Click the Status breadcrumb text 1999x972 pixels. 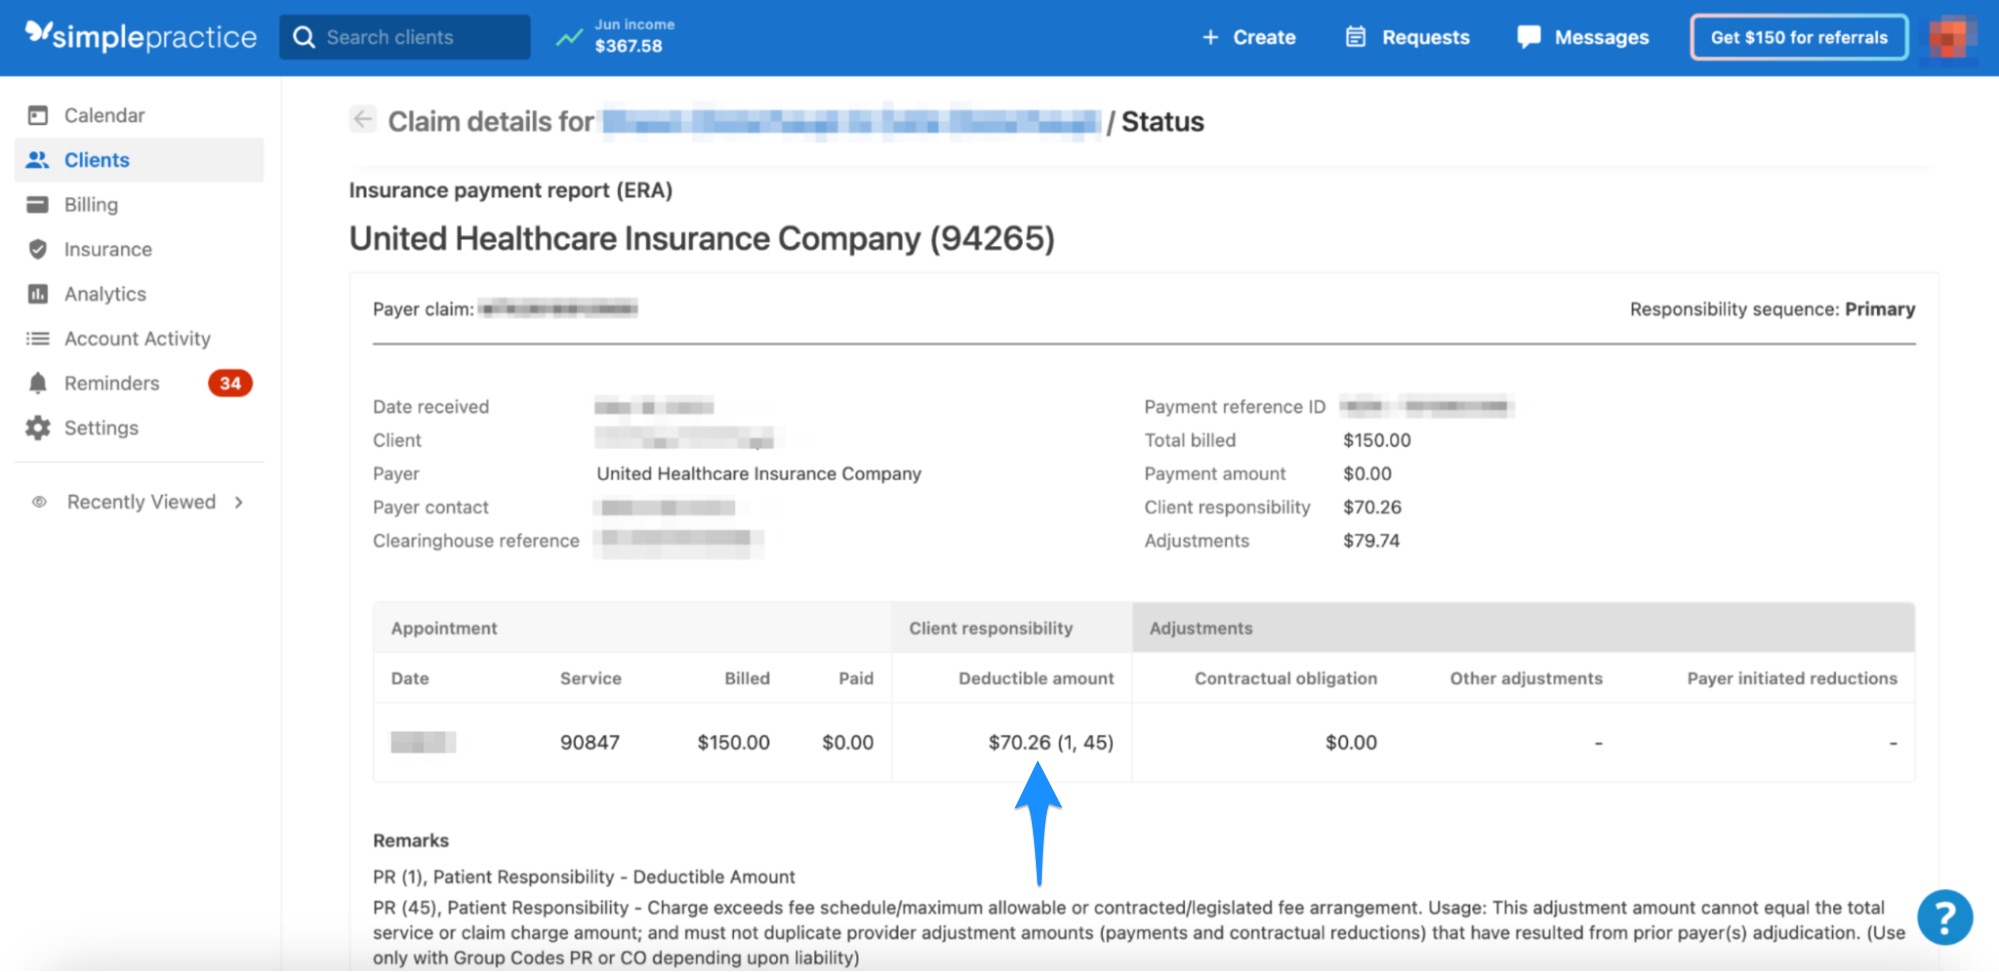[x=1162, y=122]
